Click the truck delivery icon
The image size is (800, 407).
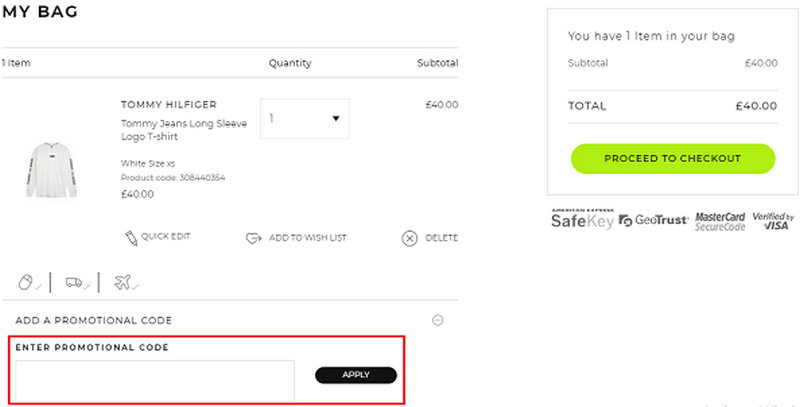(x=74, y=283)
